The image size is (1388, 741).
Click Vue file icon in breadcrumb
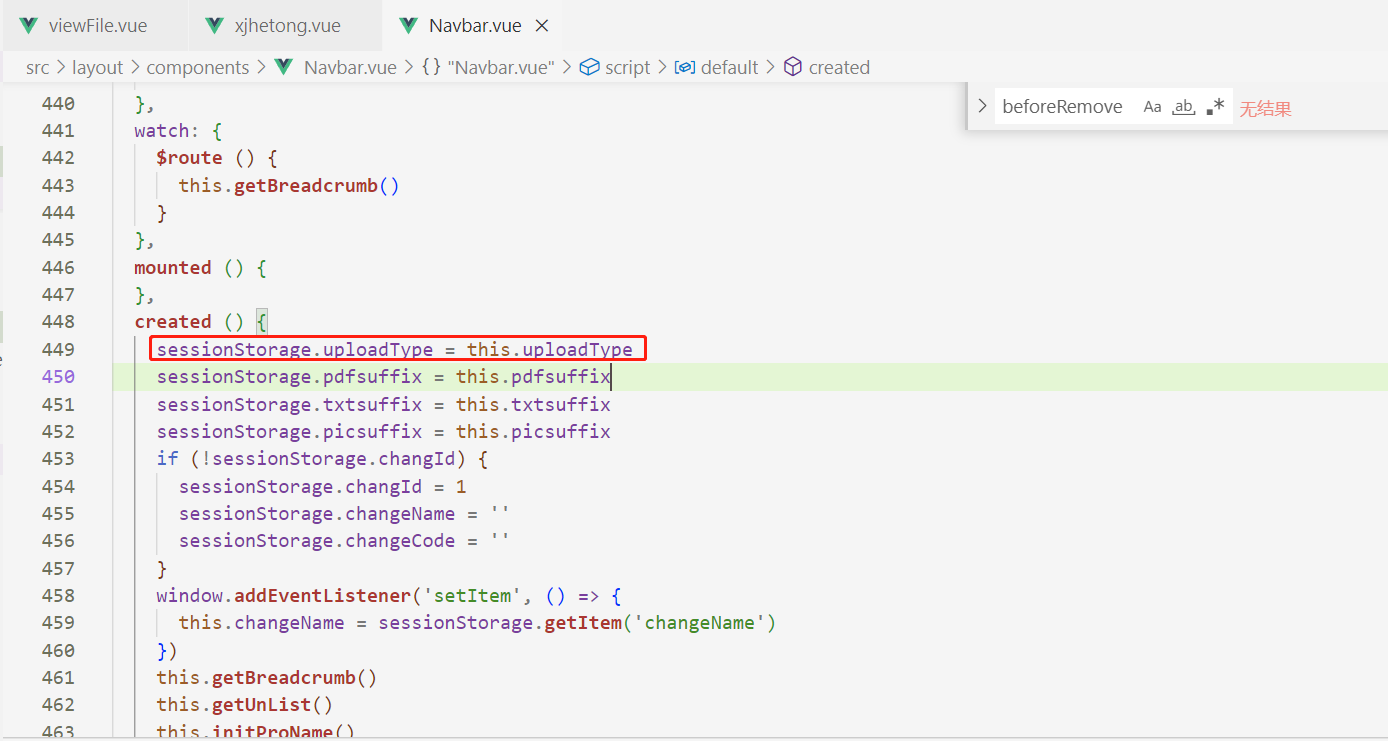pos(285,67)
